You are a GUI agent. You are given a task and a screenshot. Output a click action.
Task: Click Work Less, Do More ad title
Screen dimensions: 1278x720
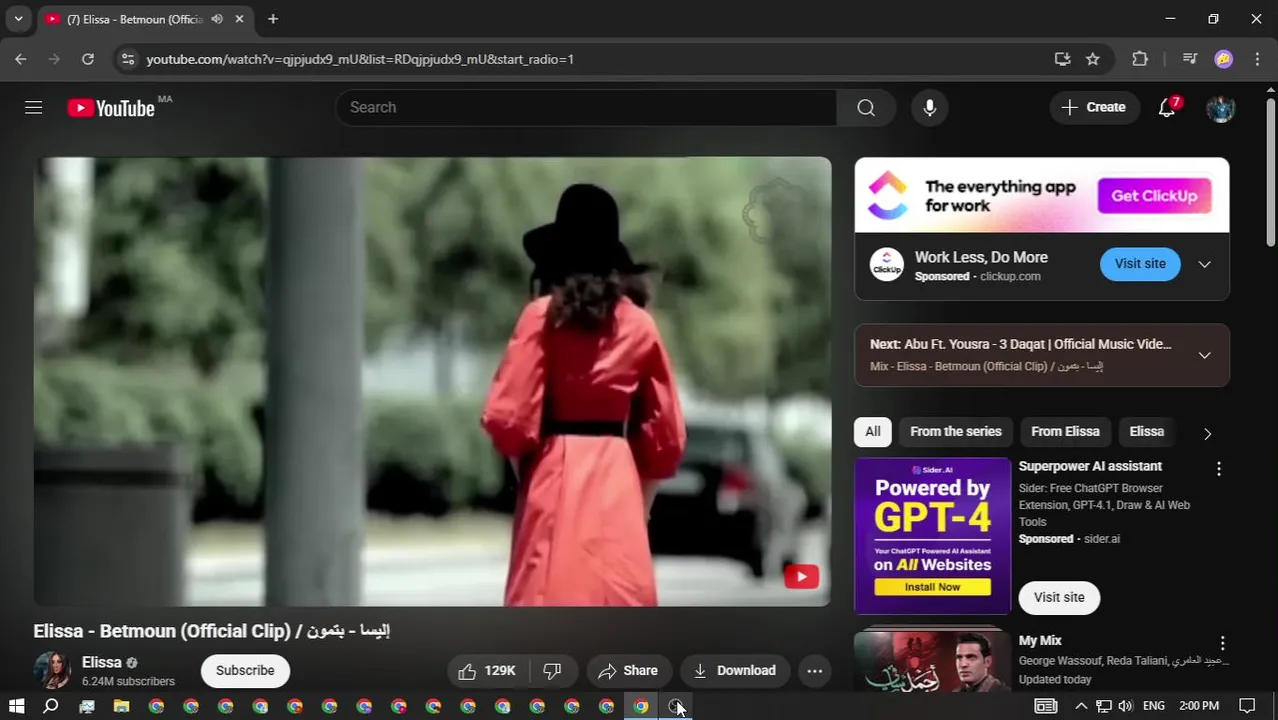[981, 257]
